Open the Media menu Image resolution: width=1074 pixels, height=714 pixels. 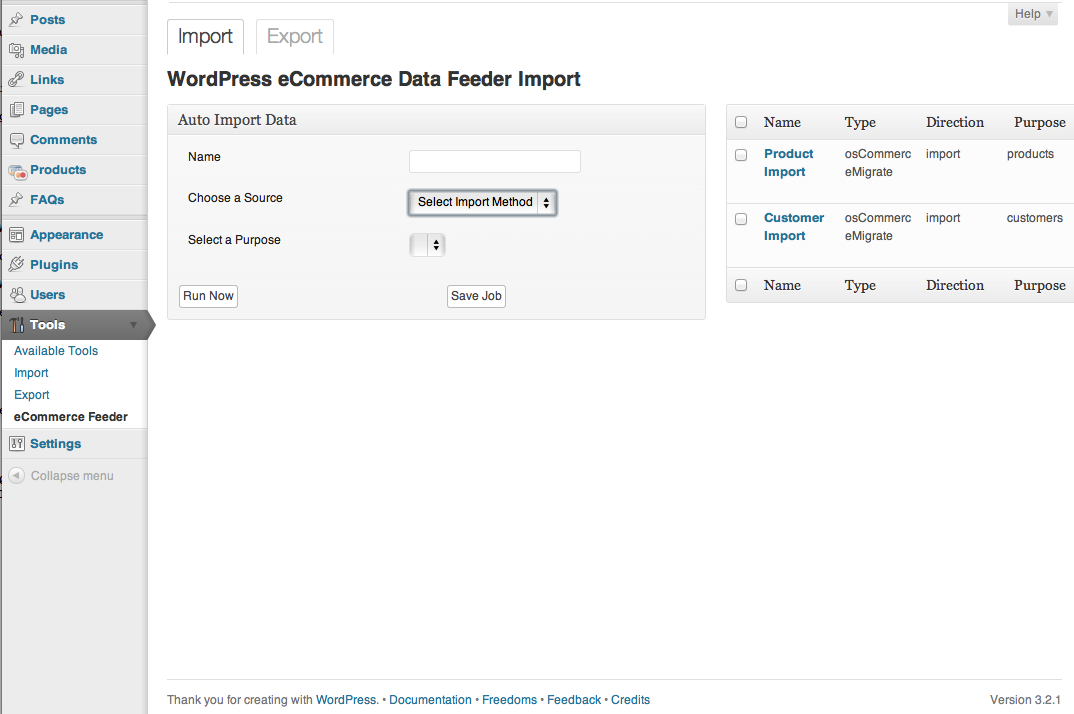[49, 50]
